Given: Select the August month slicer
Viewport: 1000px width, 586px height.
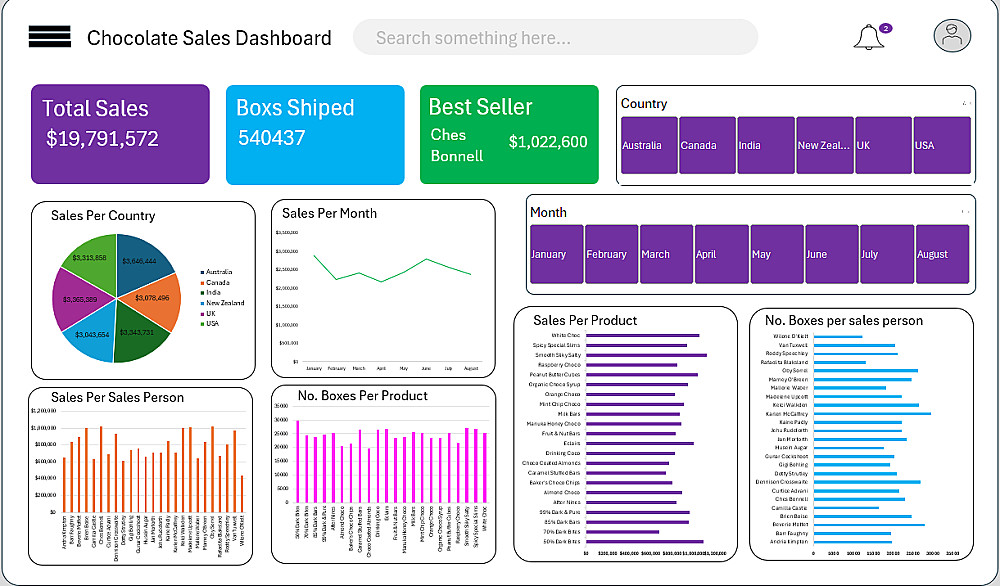Looking at the screenshot, I should 942,255.
